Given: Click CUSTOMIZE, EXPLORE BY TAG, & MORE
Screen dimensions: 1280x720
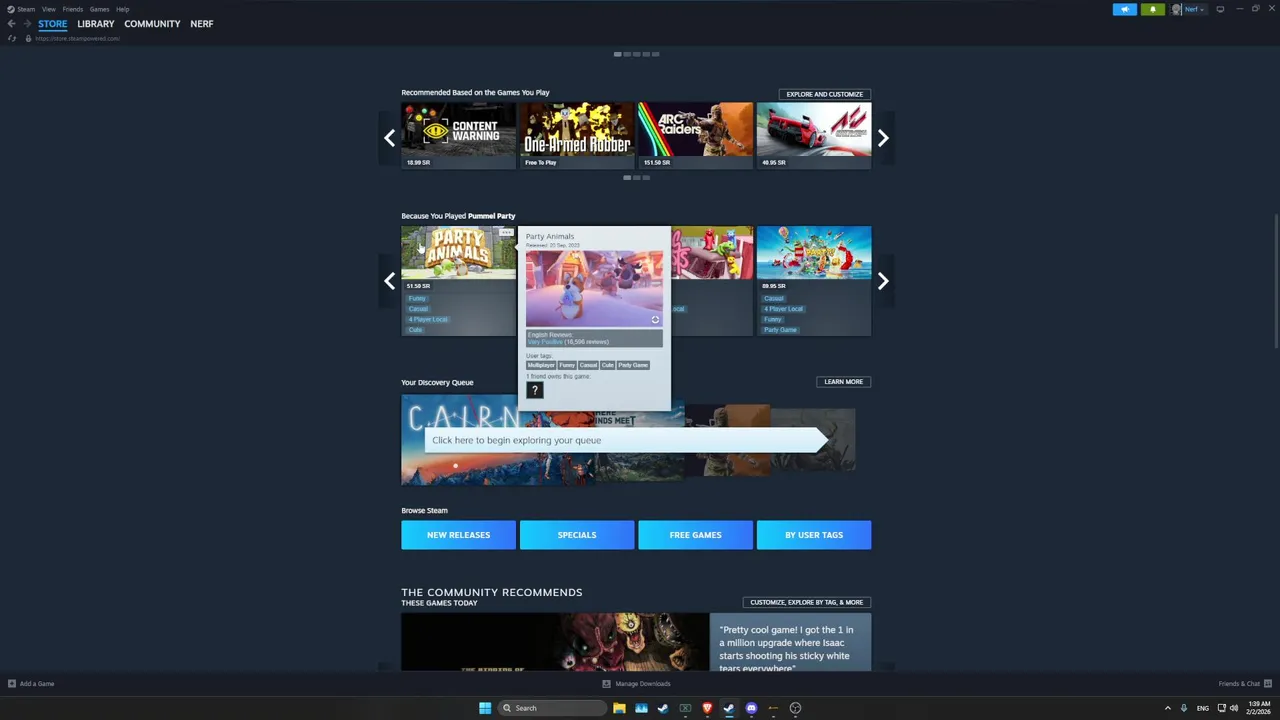Looking at the screenshot, I should [806, 602].
